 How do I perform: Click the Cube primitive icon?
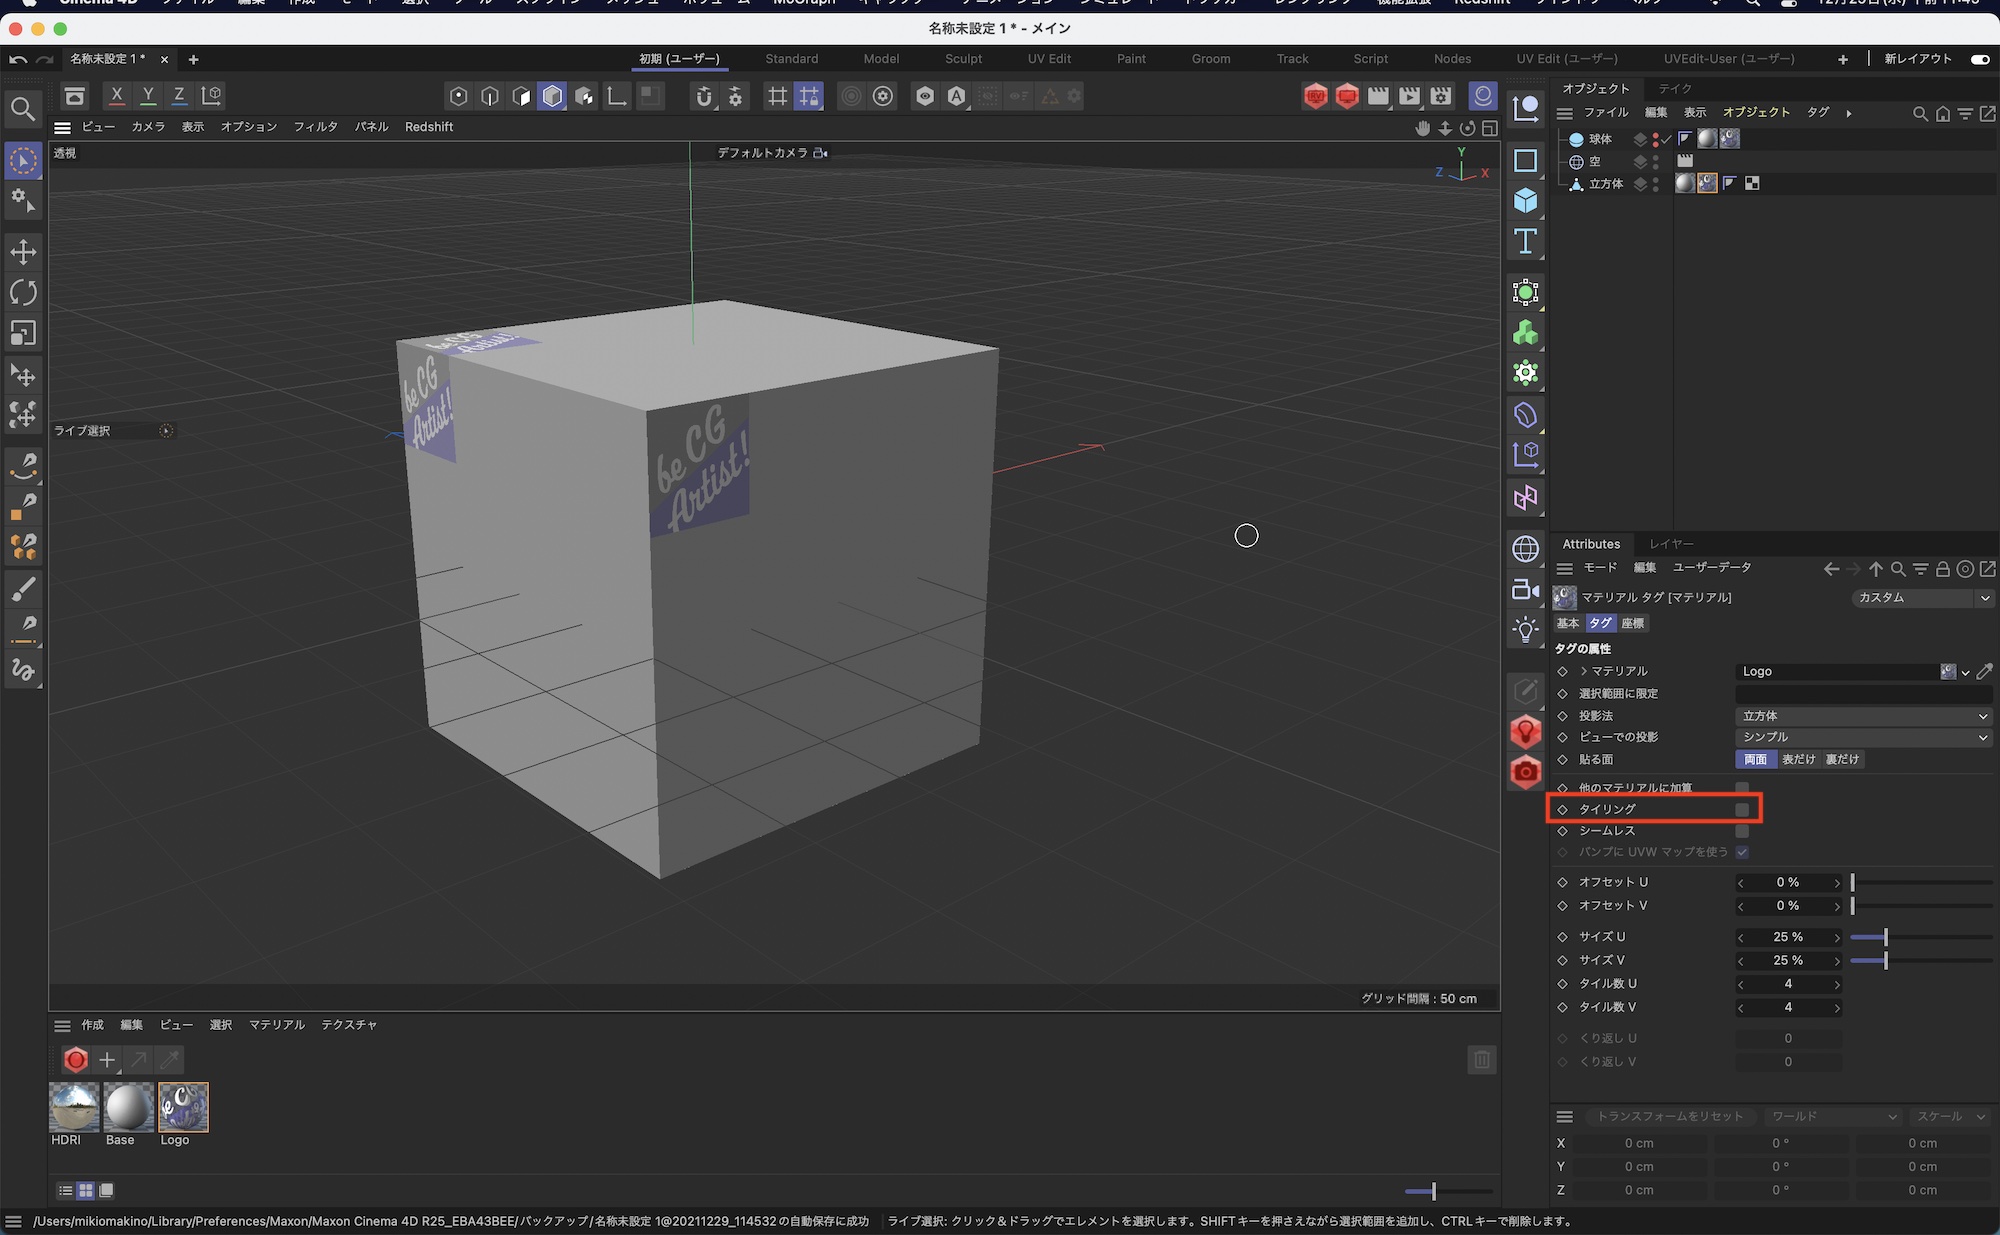click(x=1525, y=201)
